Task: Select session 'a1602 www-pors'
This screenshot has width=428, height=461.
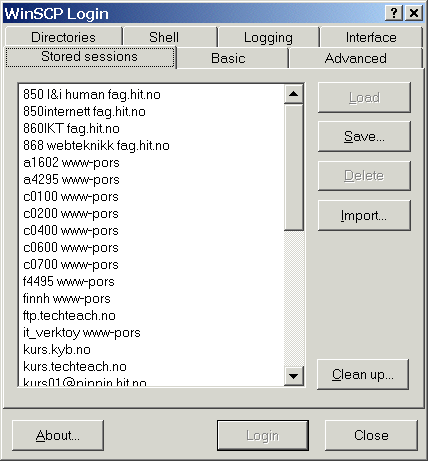Action: coord(151,162)
